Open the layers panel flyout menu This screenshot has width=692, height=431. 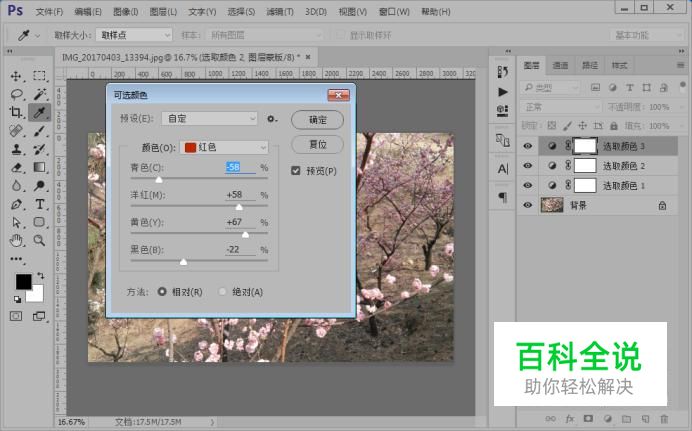click(x=680, y=65)
